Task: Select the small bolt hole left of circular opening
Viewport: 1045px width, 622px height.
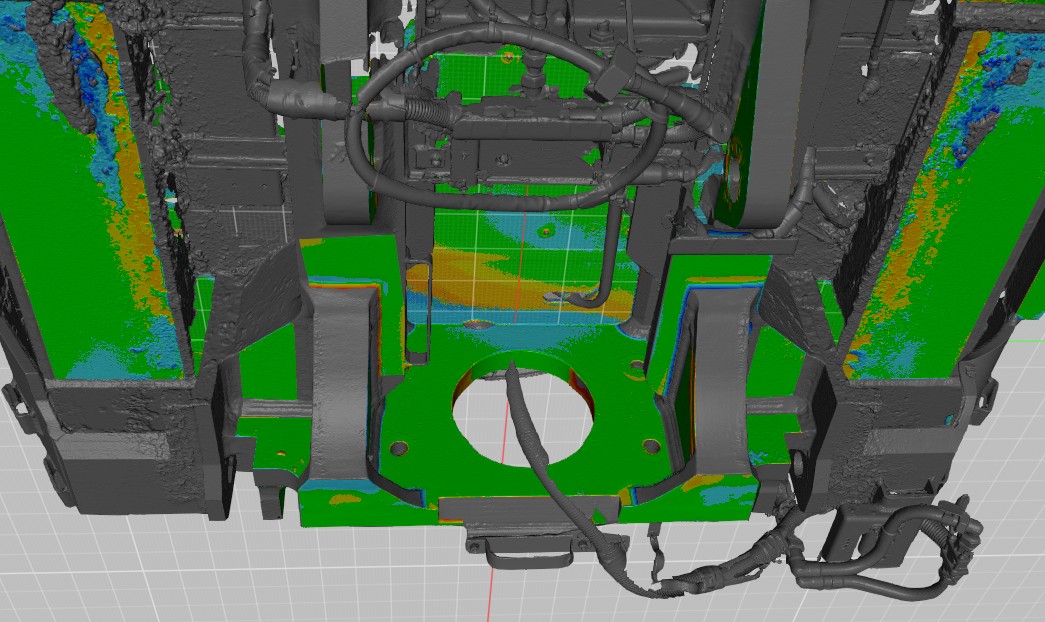Action: 400,448
